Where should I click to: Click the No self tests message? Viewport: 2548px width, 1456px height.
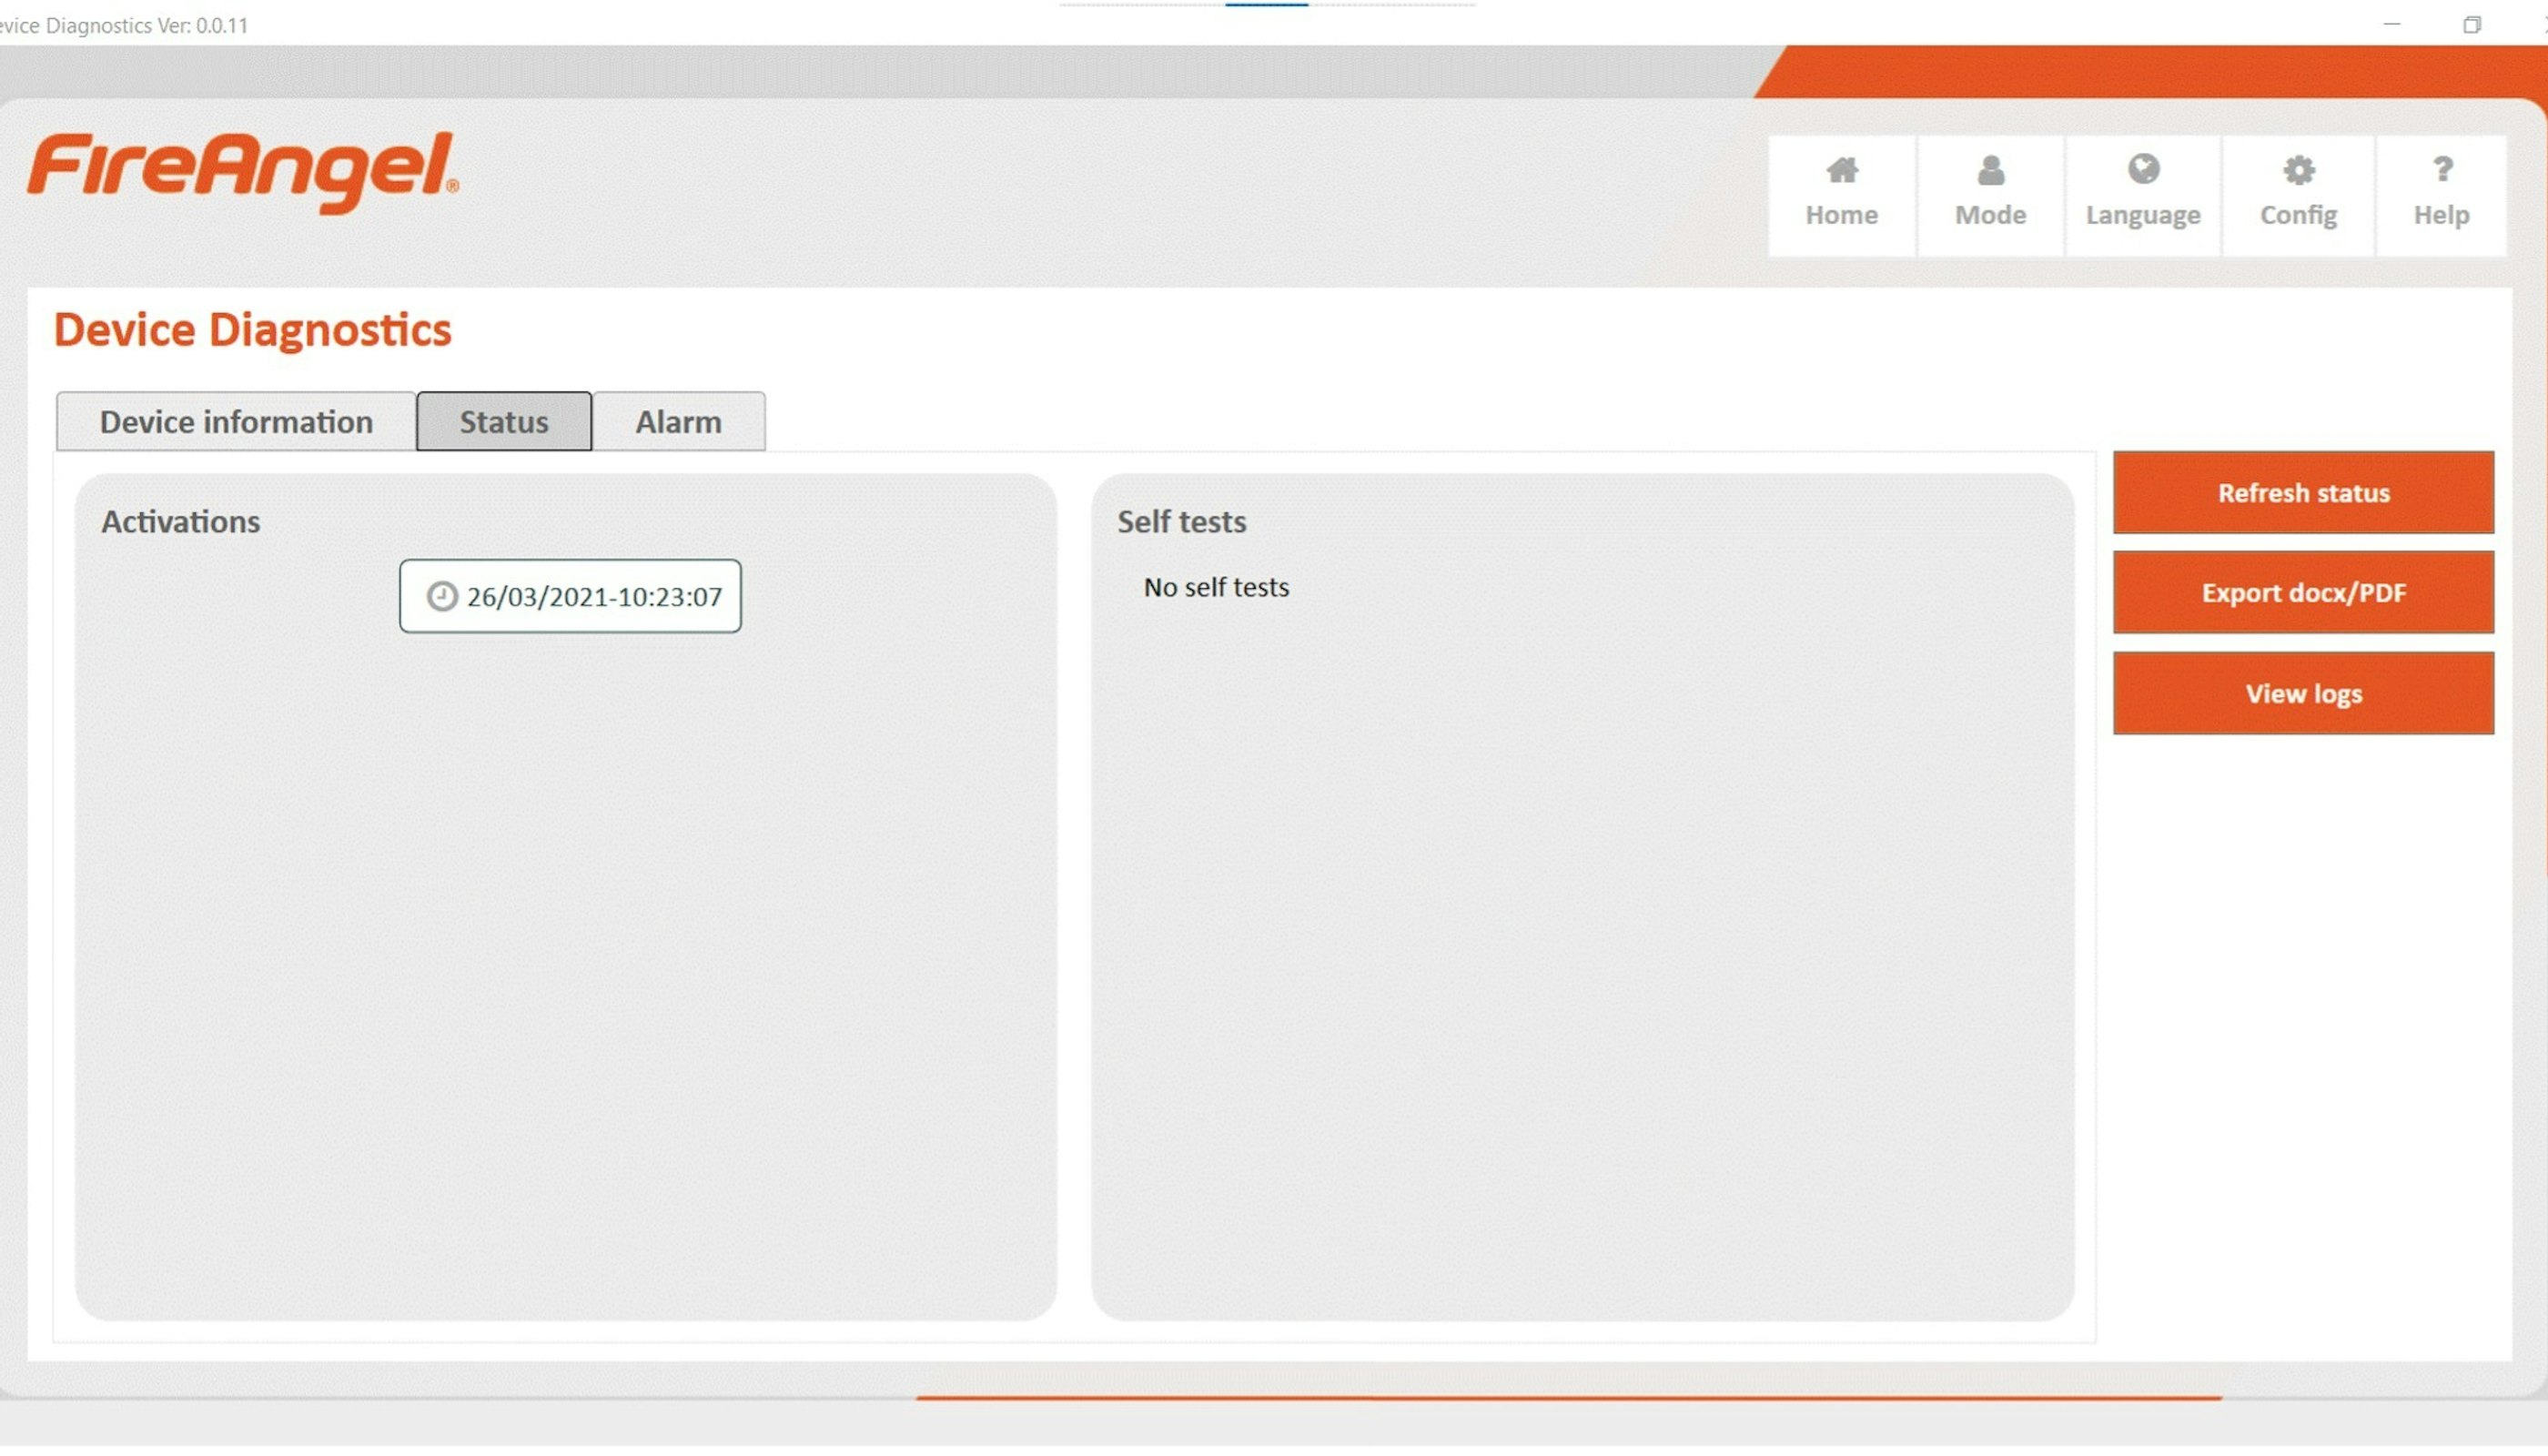1216,588
